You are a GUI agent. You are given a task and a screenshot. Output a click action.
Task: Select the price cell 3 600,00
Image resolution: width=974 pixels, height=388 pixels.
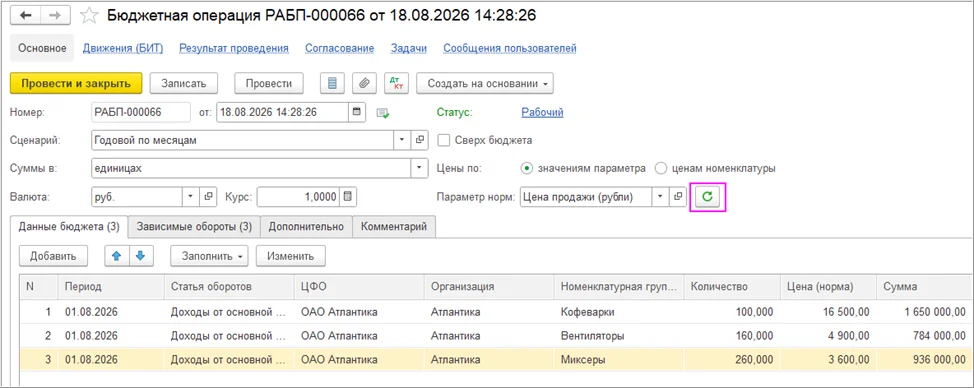pyautogui.click(x=828, y=359)
